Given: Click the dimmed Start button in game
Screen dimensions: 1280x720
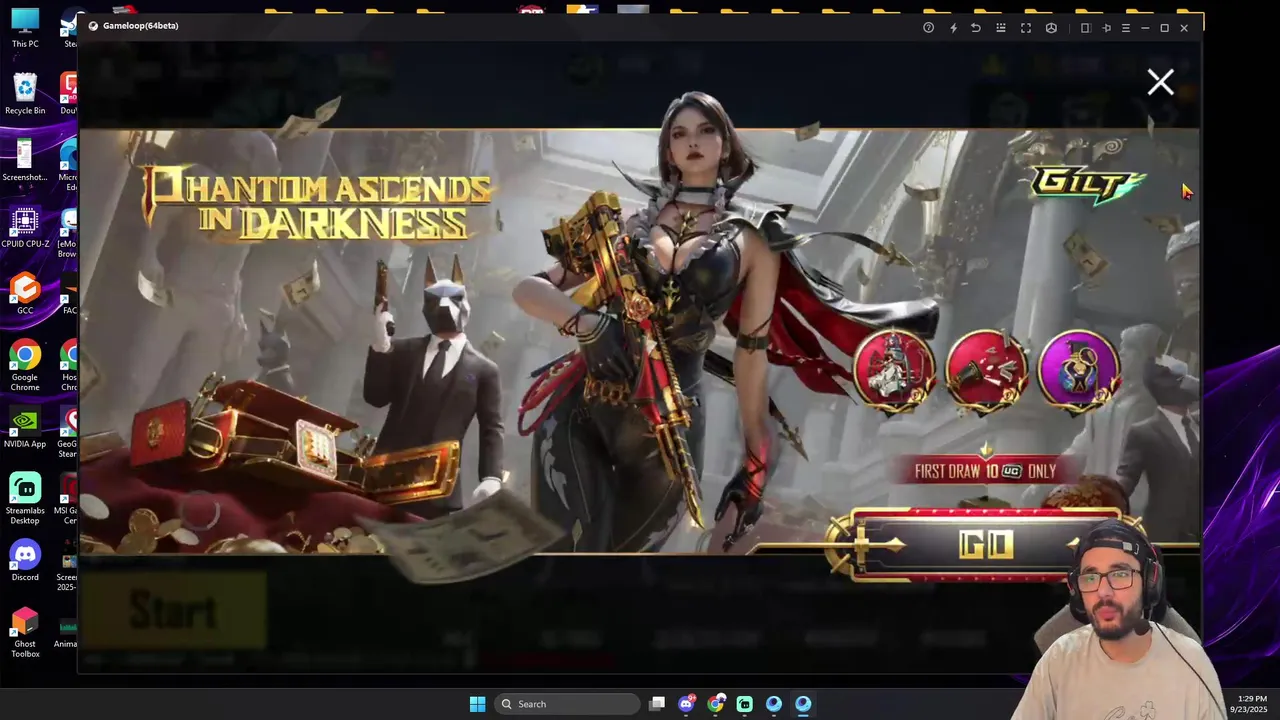Looking at the screenshot, I should [x=173, y=610].
